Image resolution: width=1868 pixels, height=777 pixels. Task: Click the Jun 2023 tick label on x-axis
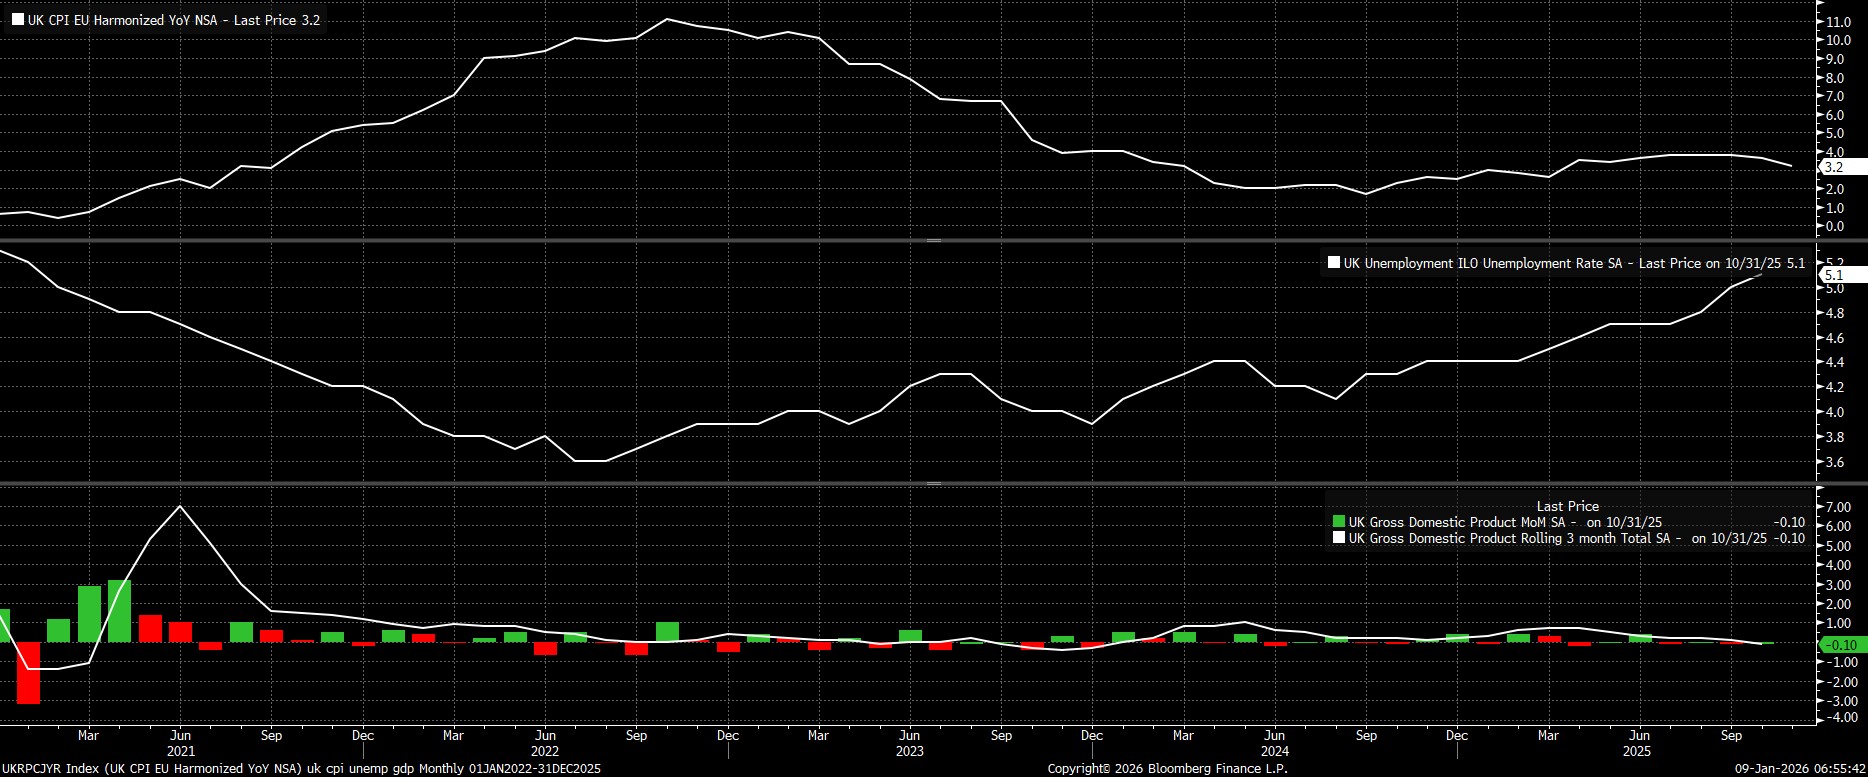coord(909,735)
